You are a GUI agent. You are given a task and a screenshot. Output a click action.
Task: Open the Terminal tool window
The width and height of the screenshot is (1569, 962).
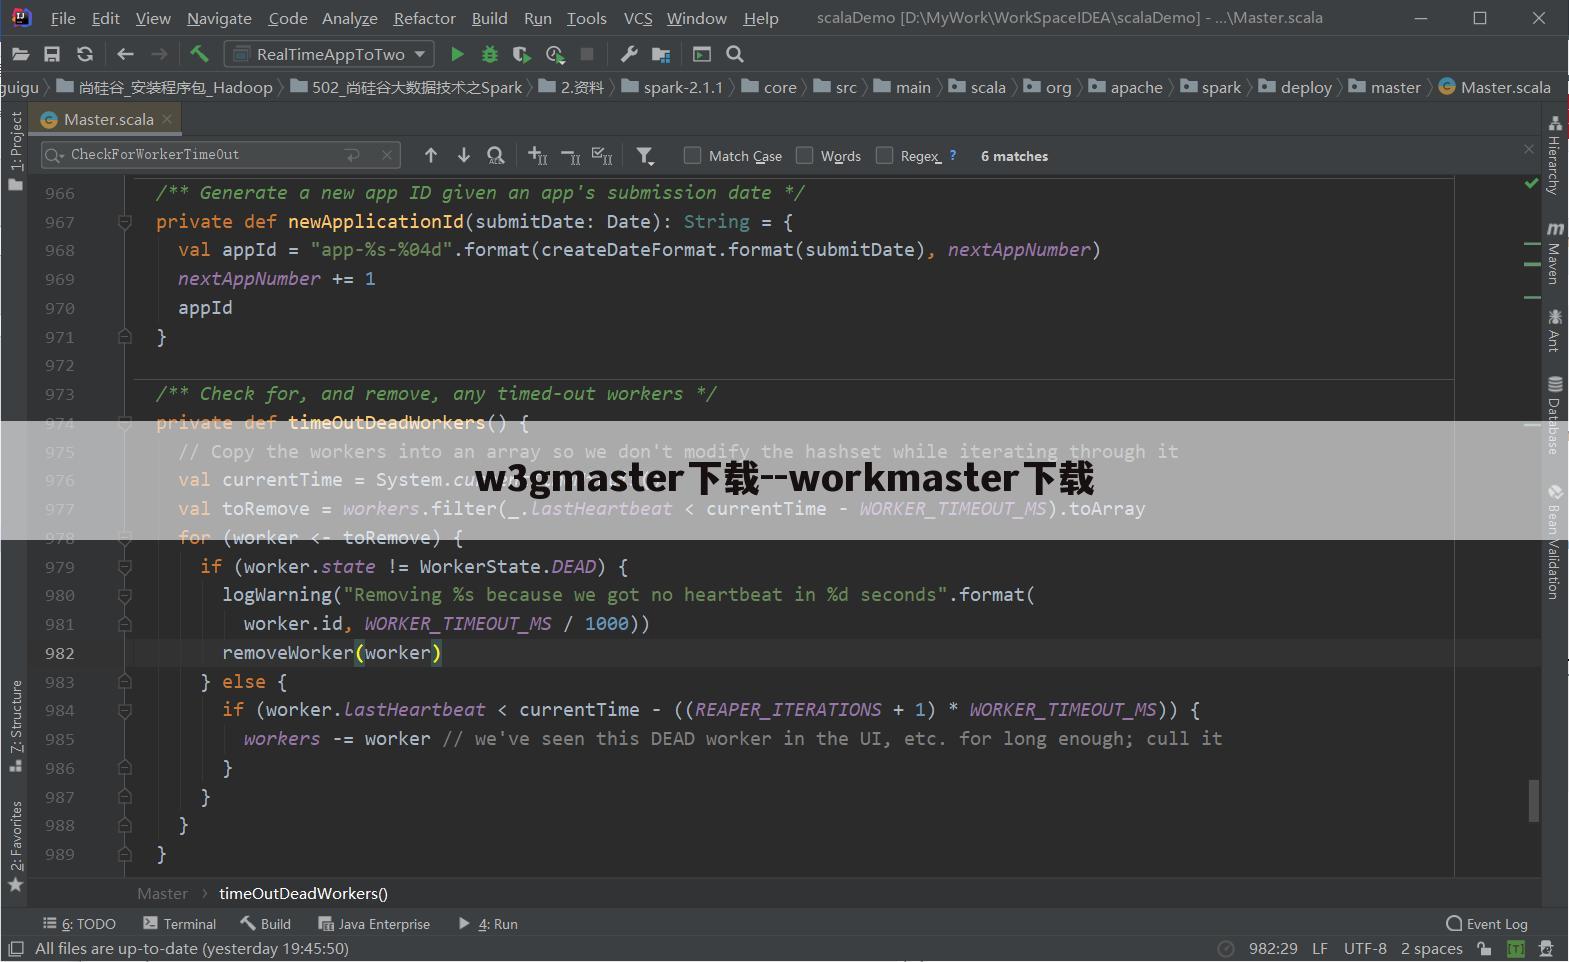[179, 923]
